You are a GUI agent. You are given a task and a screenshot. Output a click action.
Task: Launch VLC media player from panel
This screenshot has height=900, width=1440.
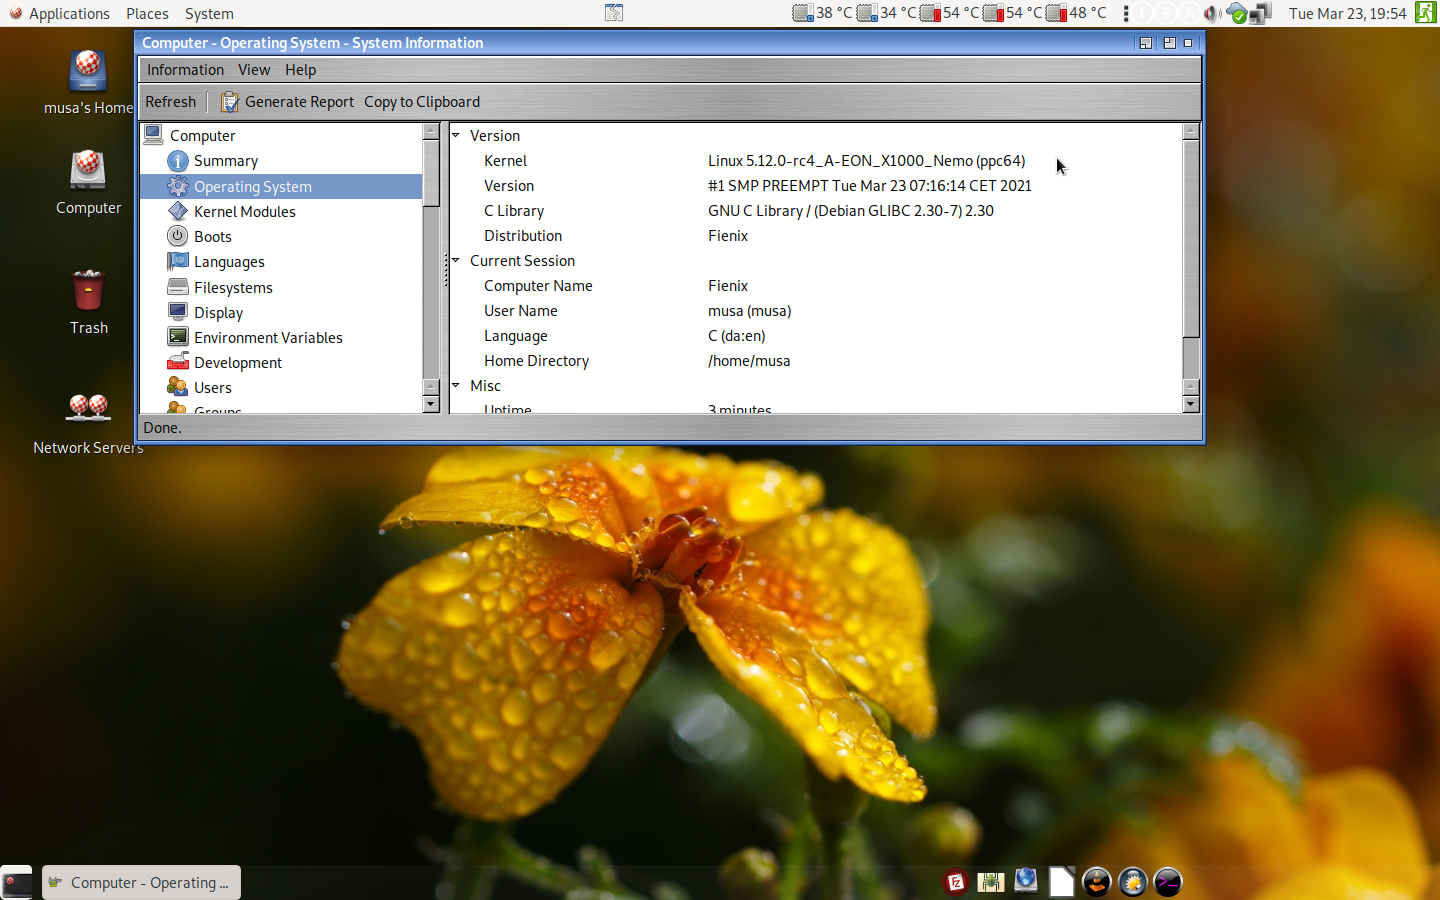click(x=1097, y=882)
